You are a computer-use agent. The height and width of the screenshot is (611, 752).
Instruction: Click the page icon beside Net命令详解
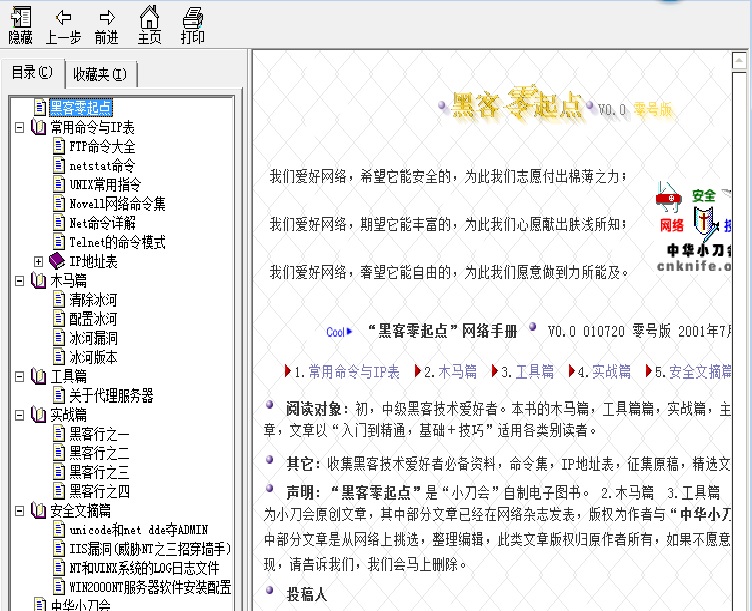(x=59, y=223)
